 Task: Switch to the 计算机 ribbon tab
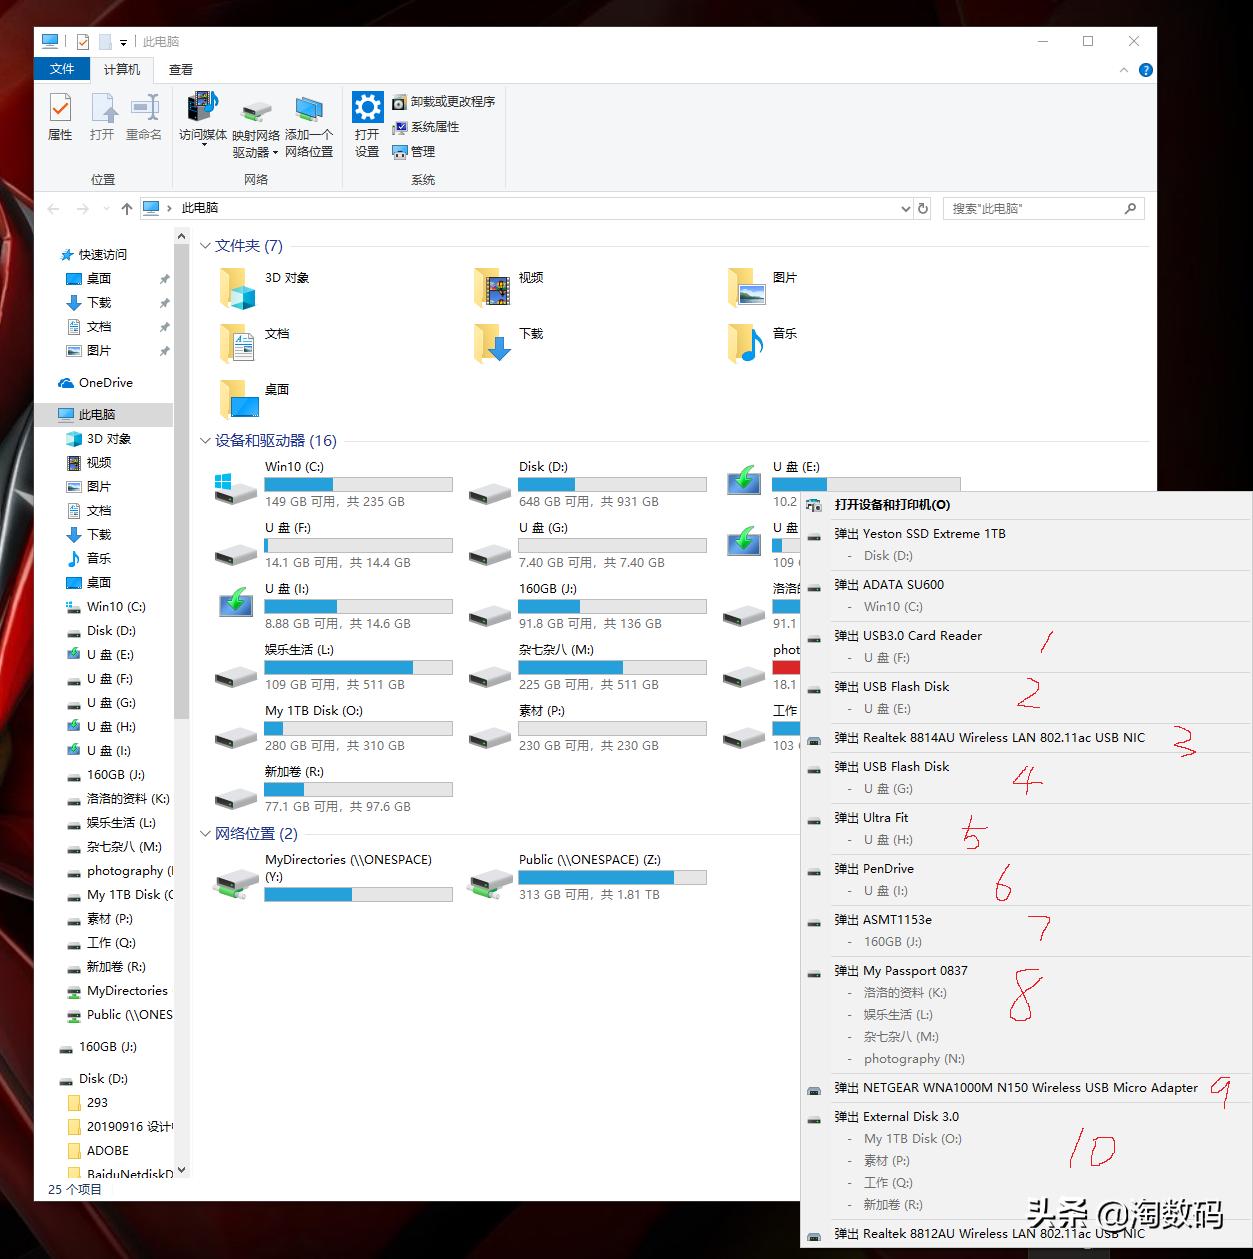[x=122, y=69]
